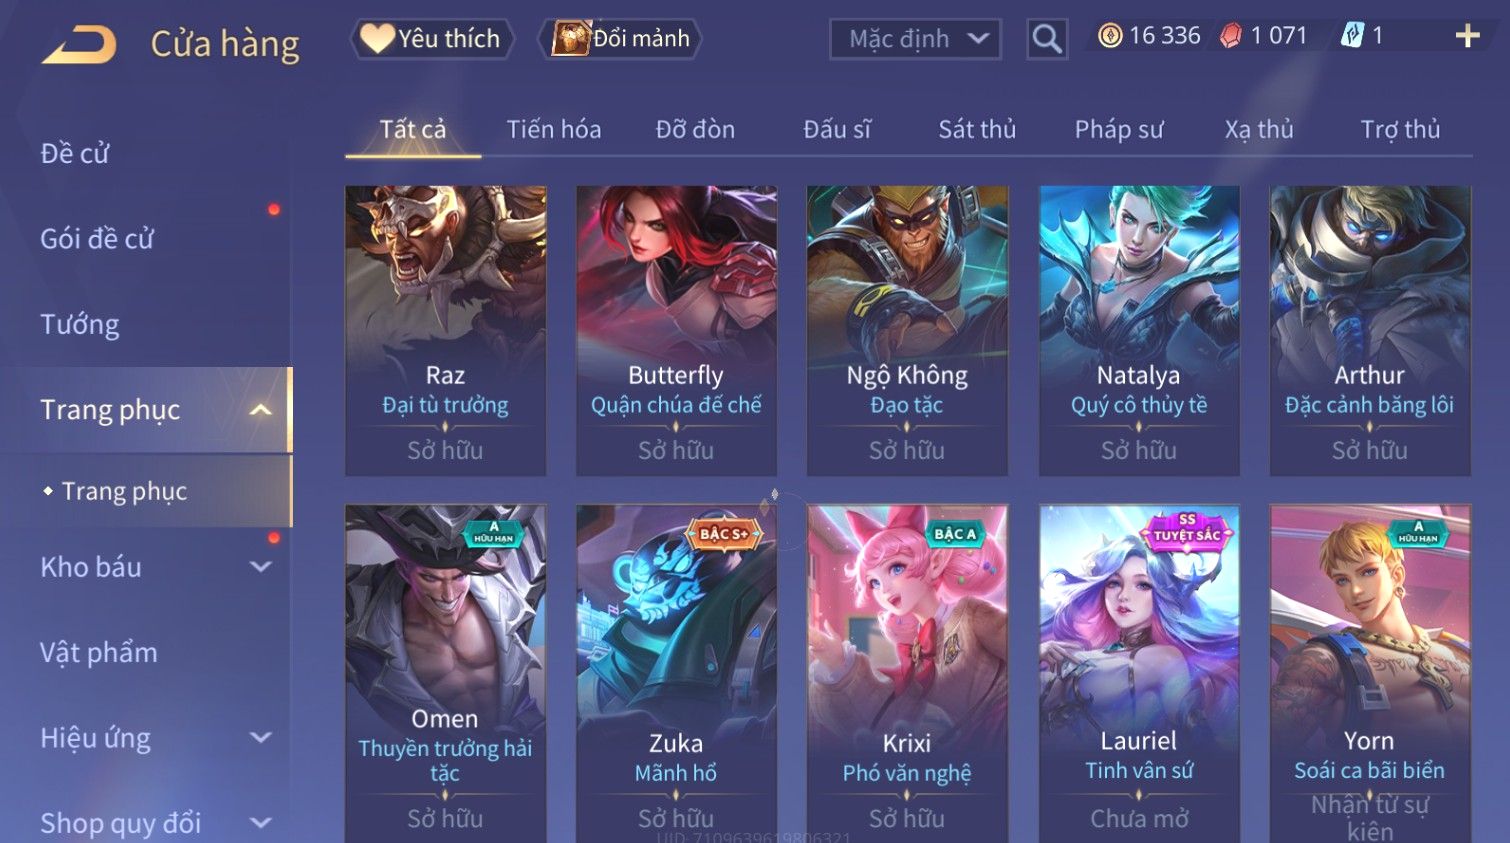
Task: Tap the blue ticket currency icon
Action: (x=1352, y=36)
